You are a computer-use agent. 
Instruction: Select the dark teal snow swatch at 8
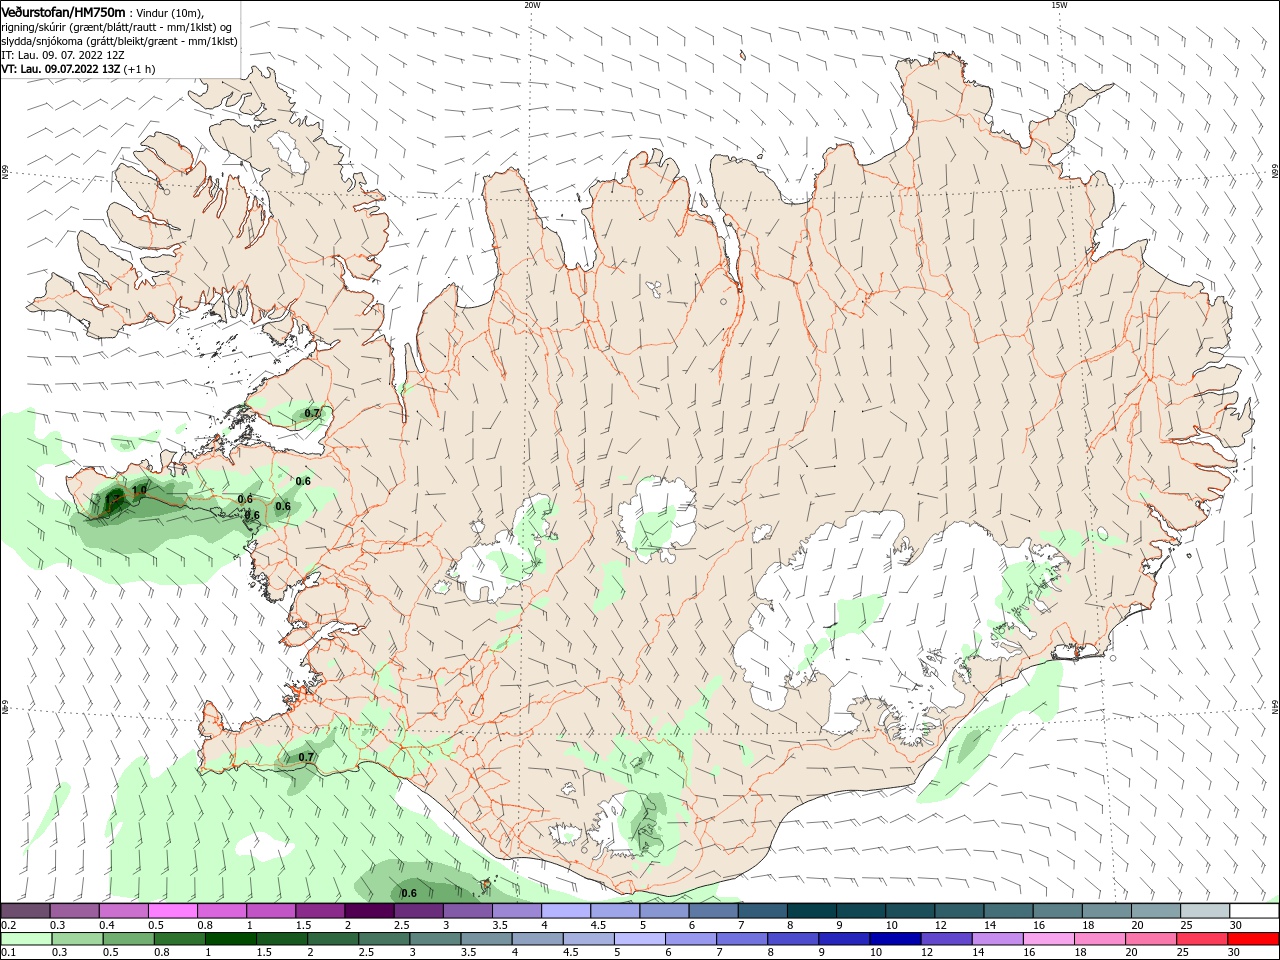(811, 911)
